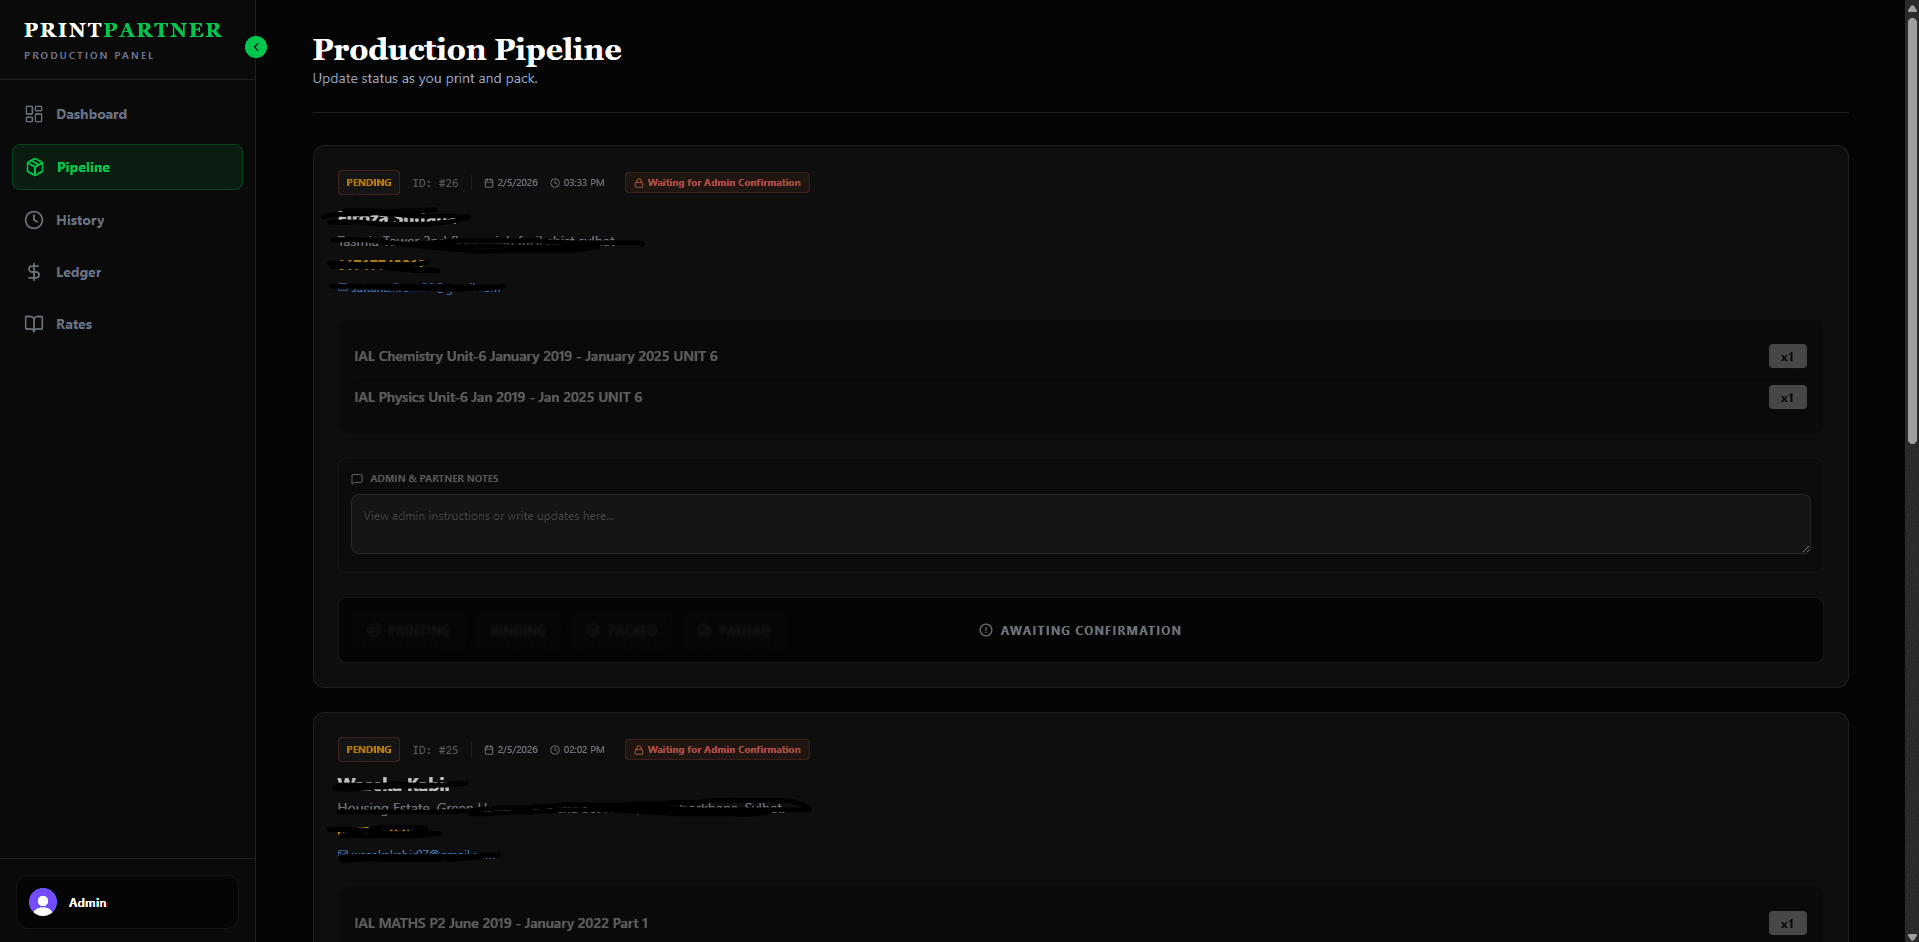Click the dimmed Packed stage button
1919x942 pixels.
click(622, 630)
